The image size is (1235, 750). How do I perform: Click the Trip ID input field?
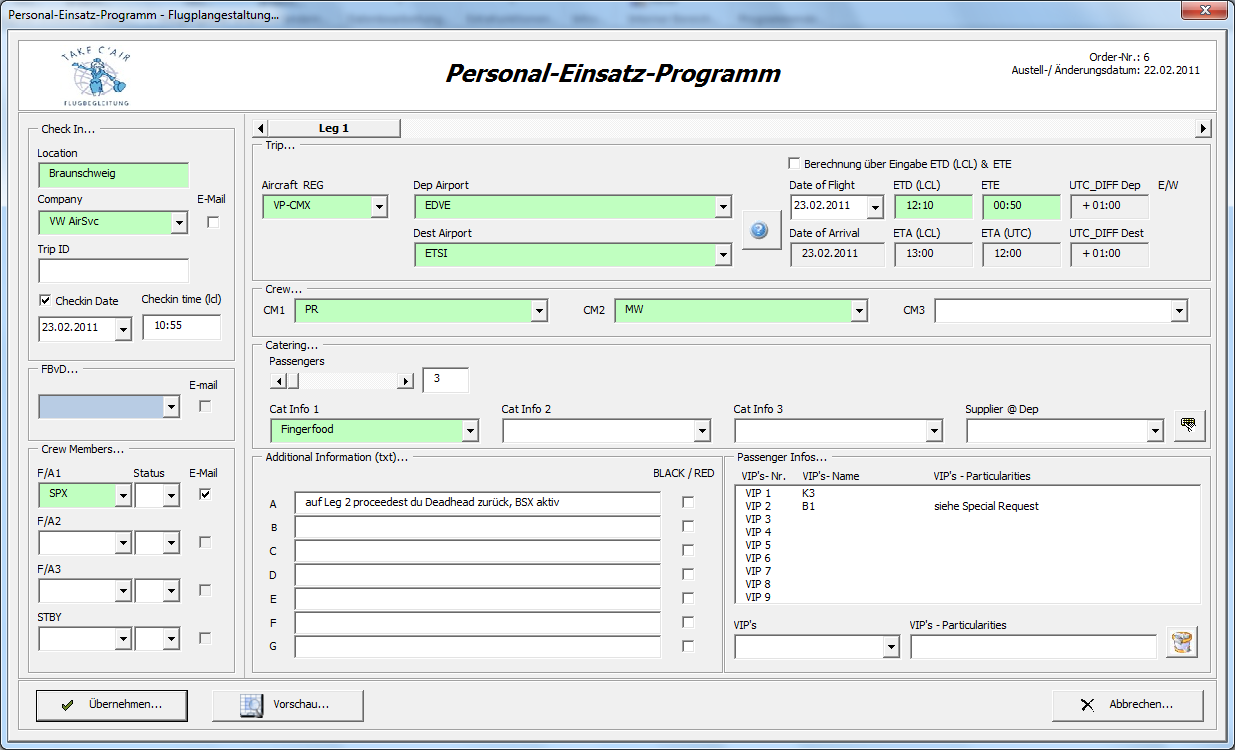(113, 271)
